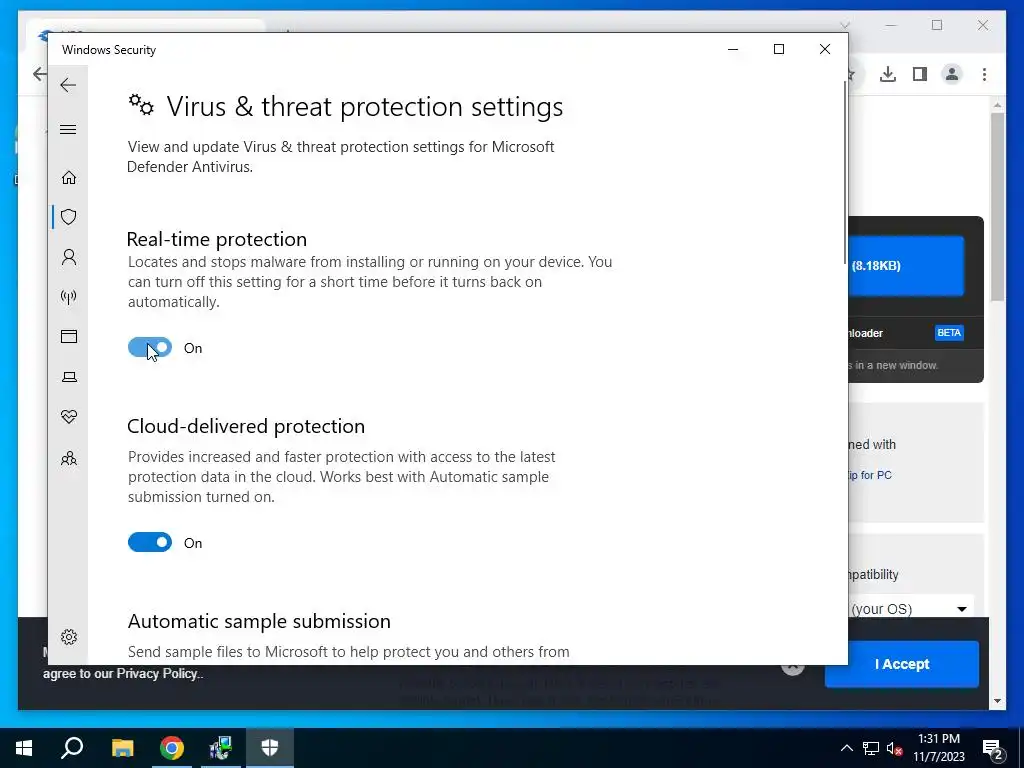Click the Chrome page vertical scrollbar
Screen dimensions: 1024x768
pyautogui.click(x=997, y=207)
